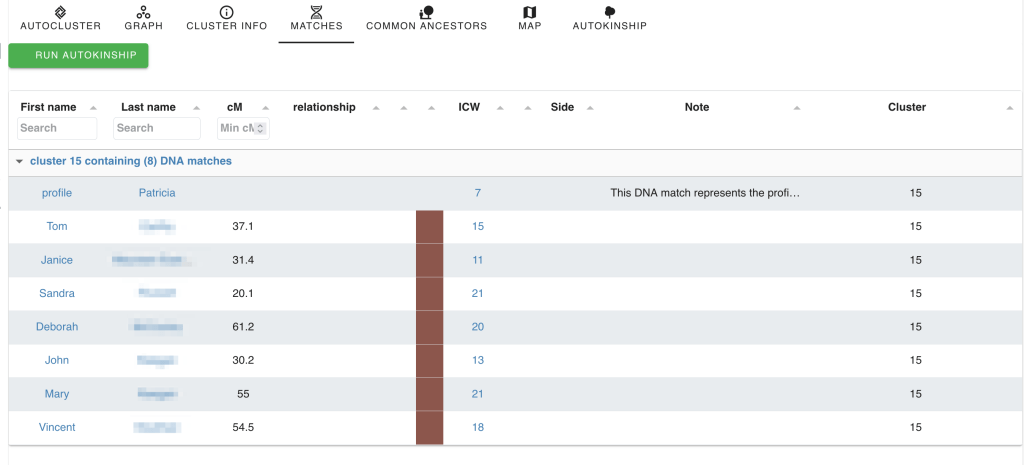
Task: Sort by First name column arrow
Action: (93, 108)
